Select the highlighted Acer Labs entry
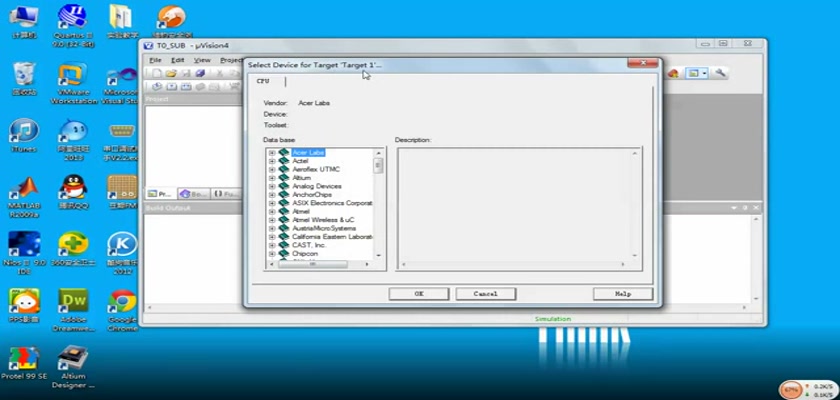 308,153
